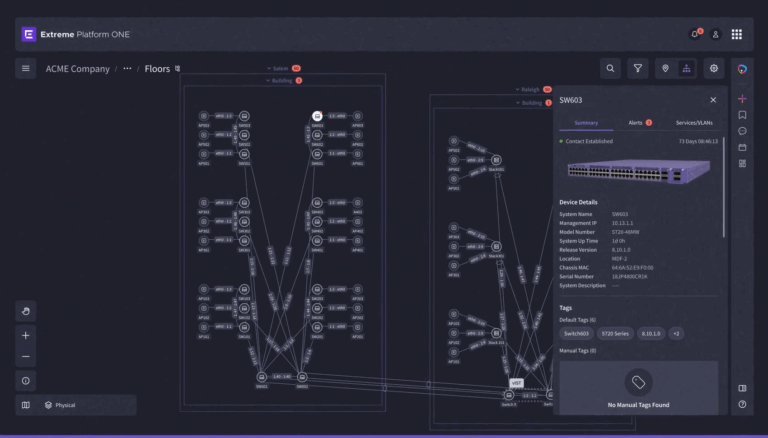Show the +2 additional tags
768x438 pixels.
pos(676,334)
